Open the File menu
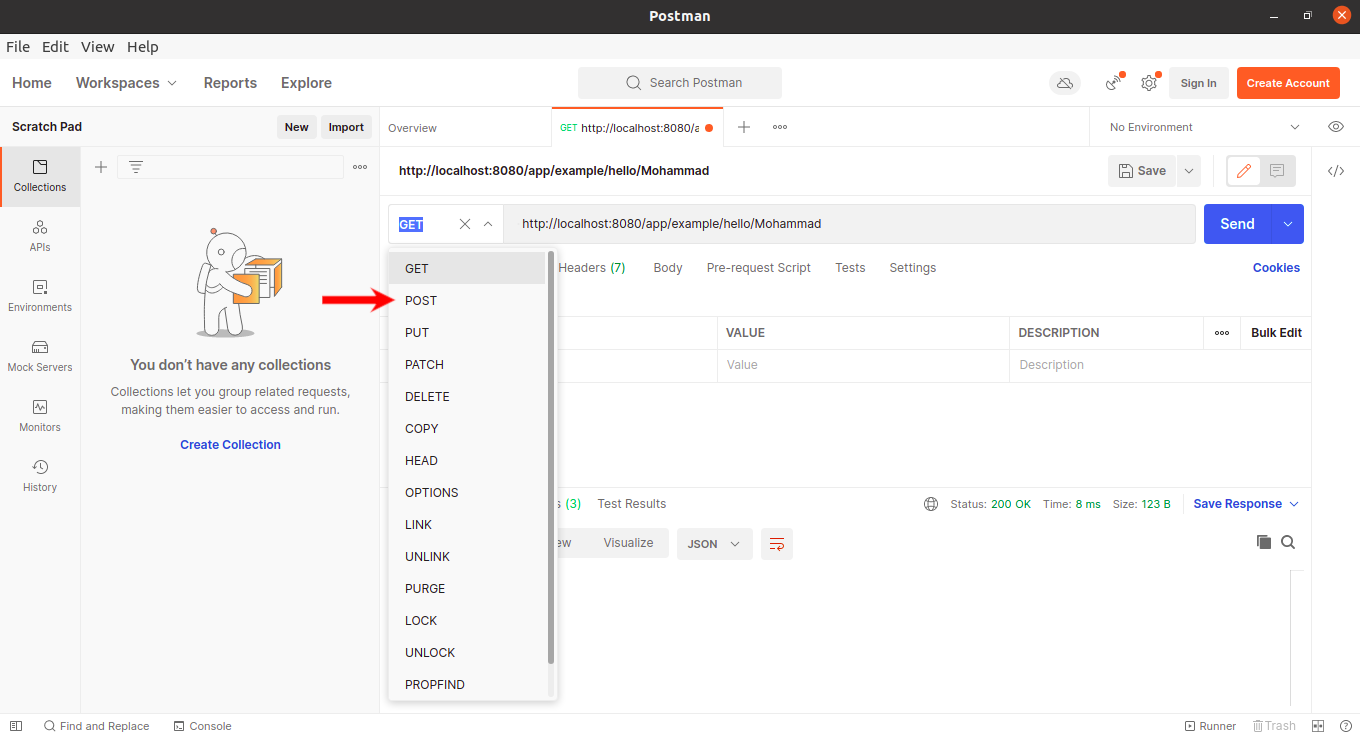This screenshot has height=738, width=1360. point(18,47)
